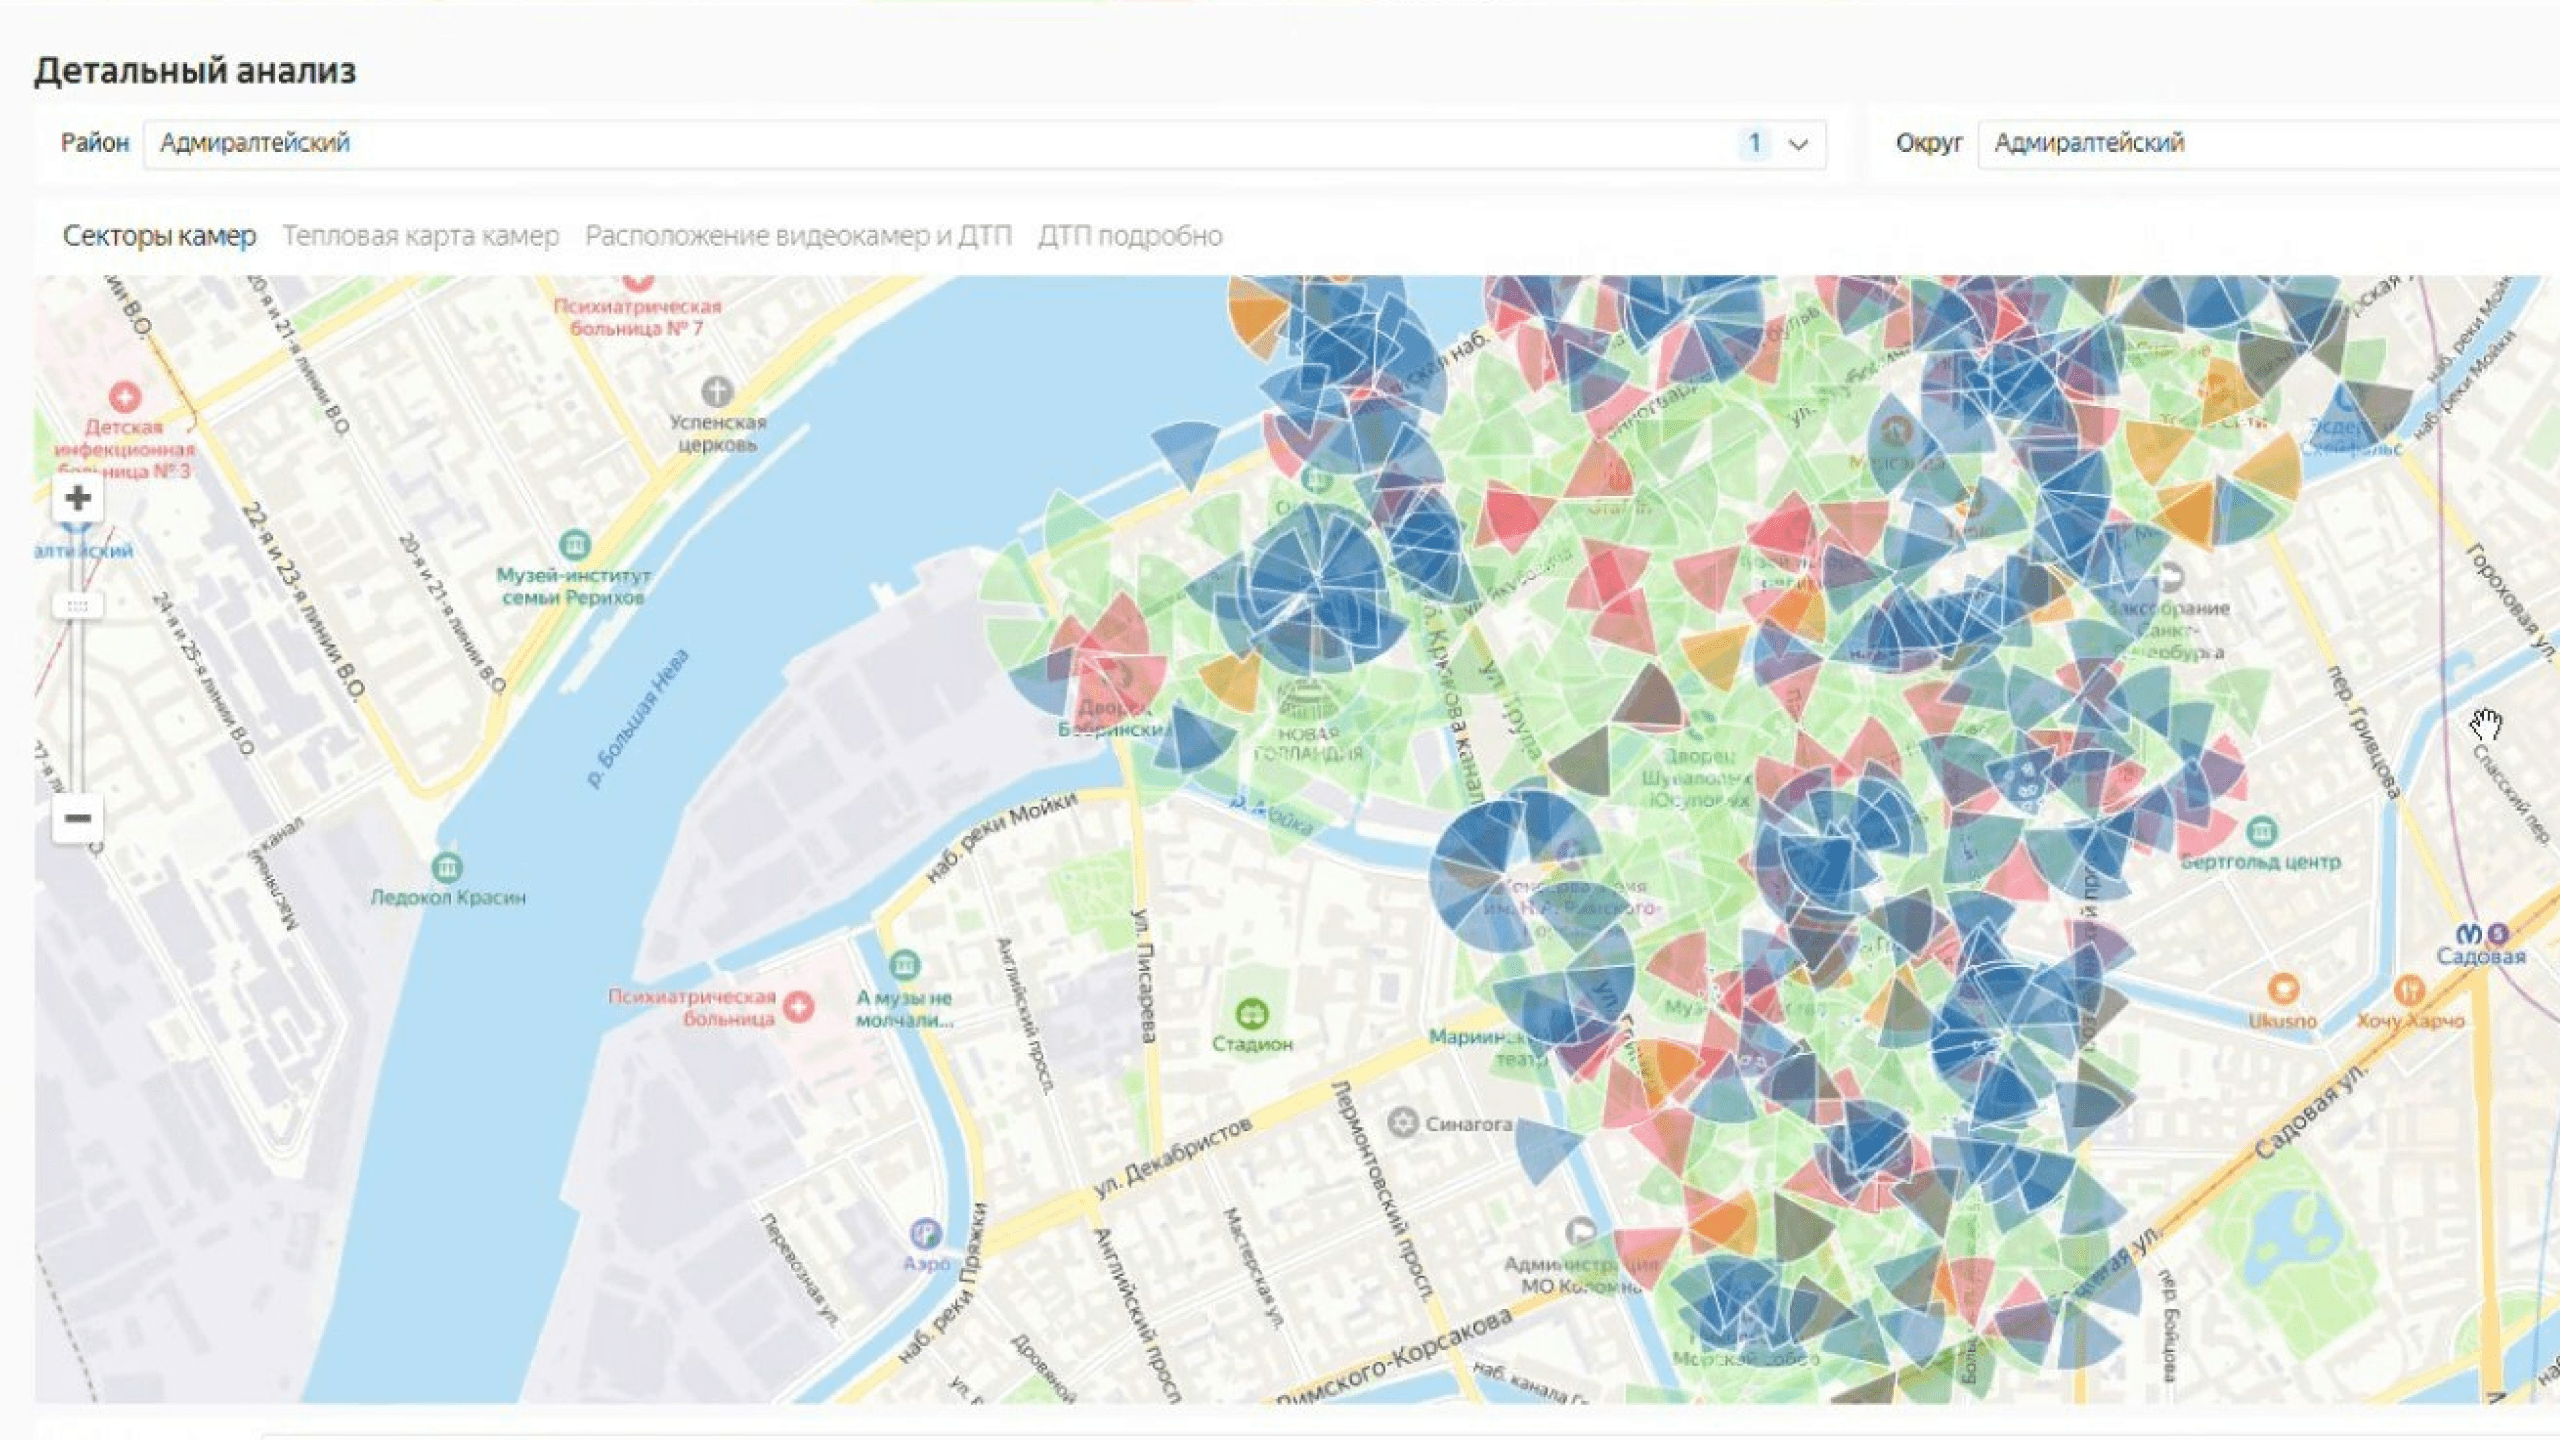Click the Ледокол Красин museum icon
This screenshot has width=2560, height=1440.
(x=447, y=865)
